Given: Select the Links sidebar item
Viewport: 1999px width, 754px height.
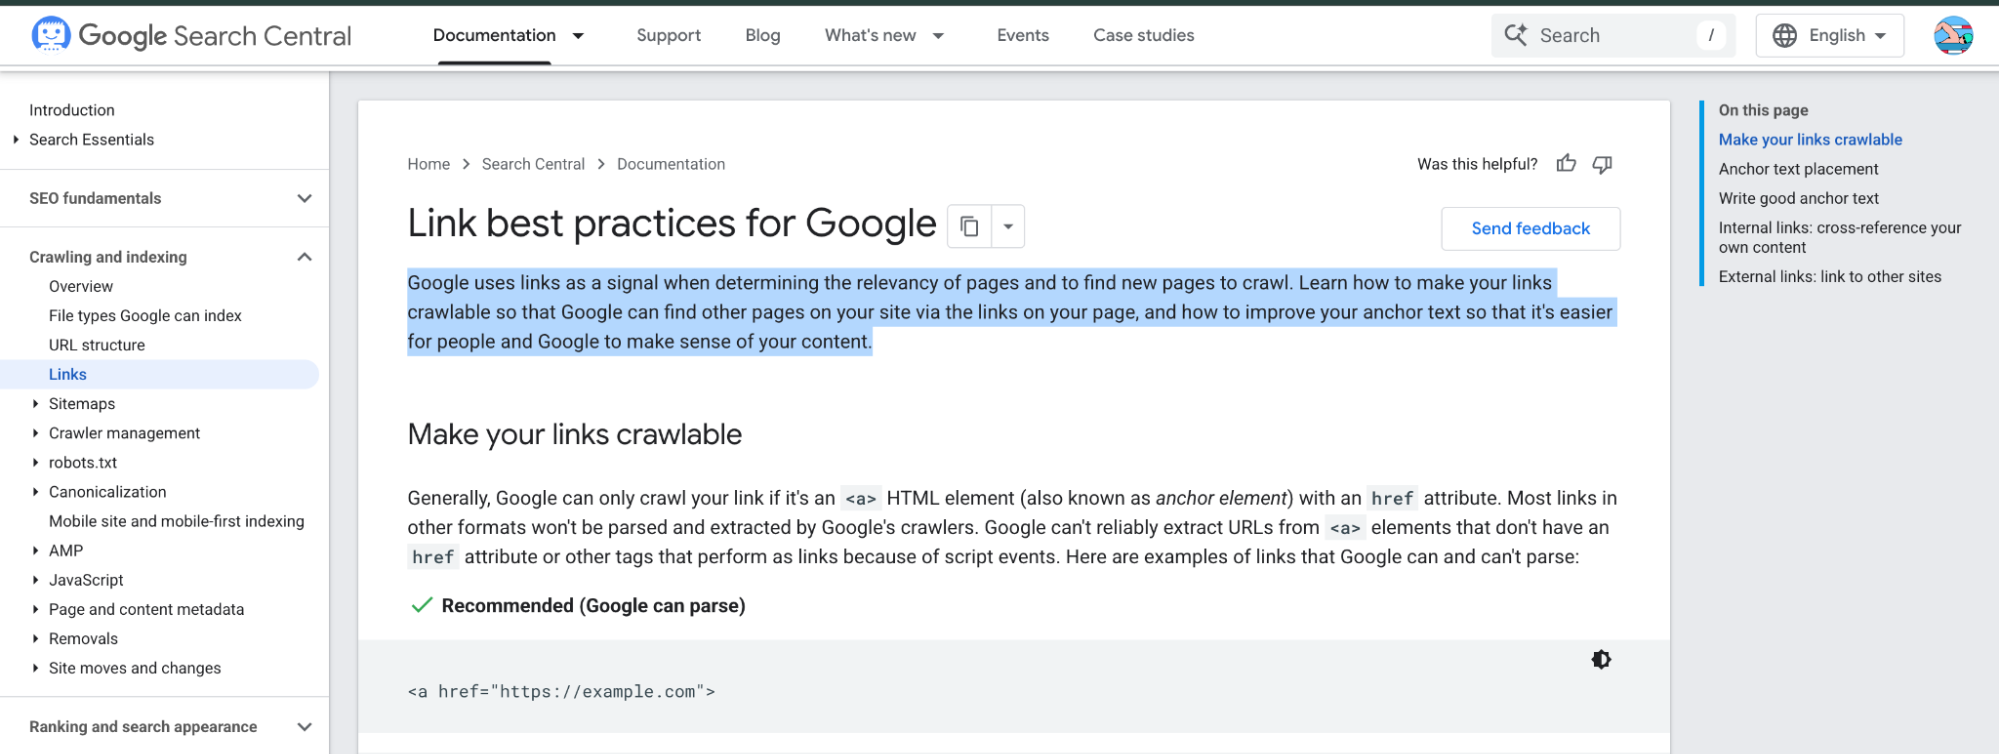Looking at the screenshot, I should (159, 374).
